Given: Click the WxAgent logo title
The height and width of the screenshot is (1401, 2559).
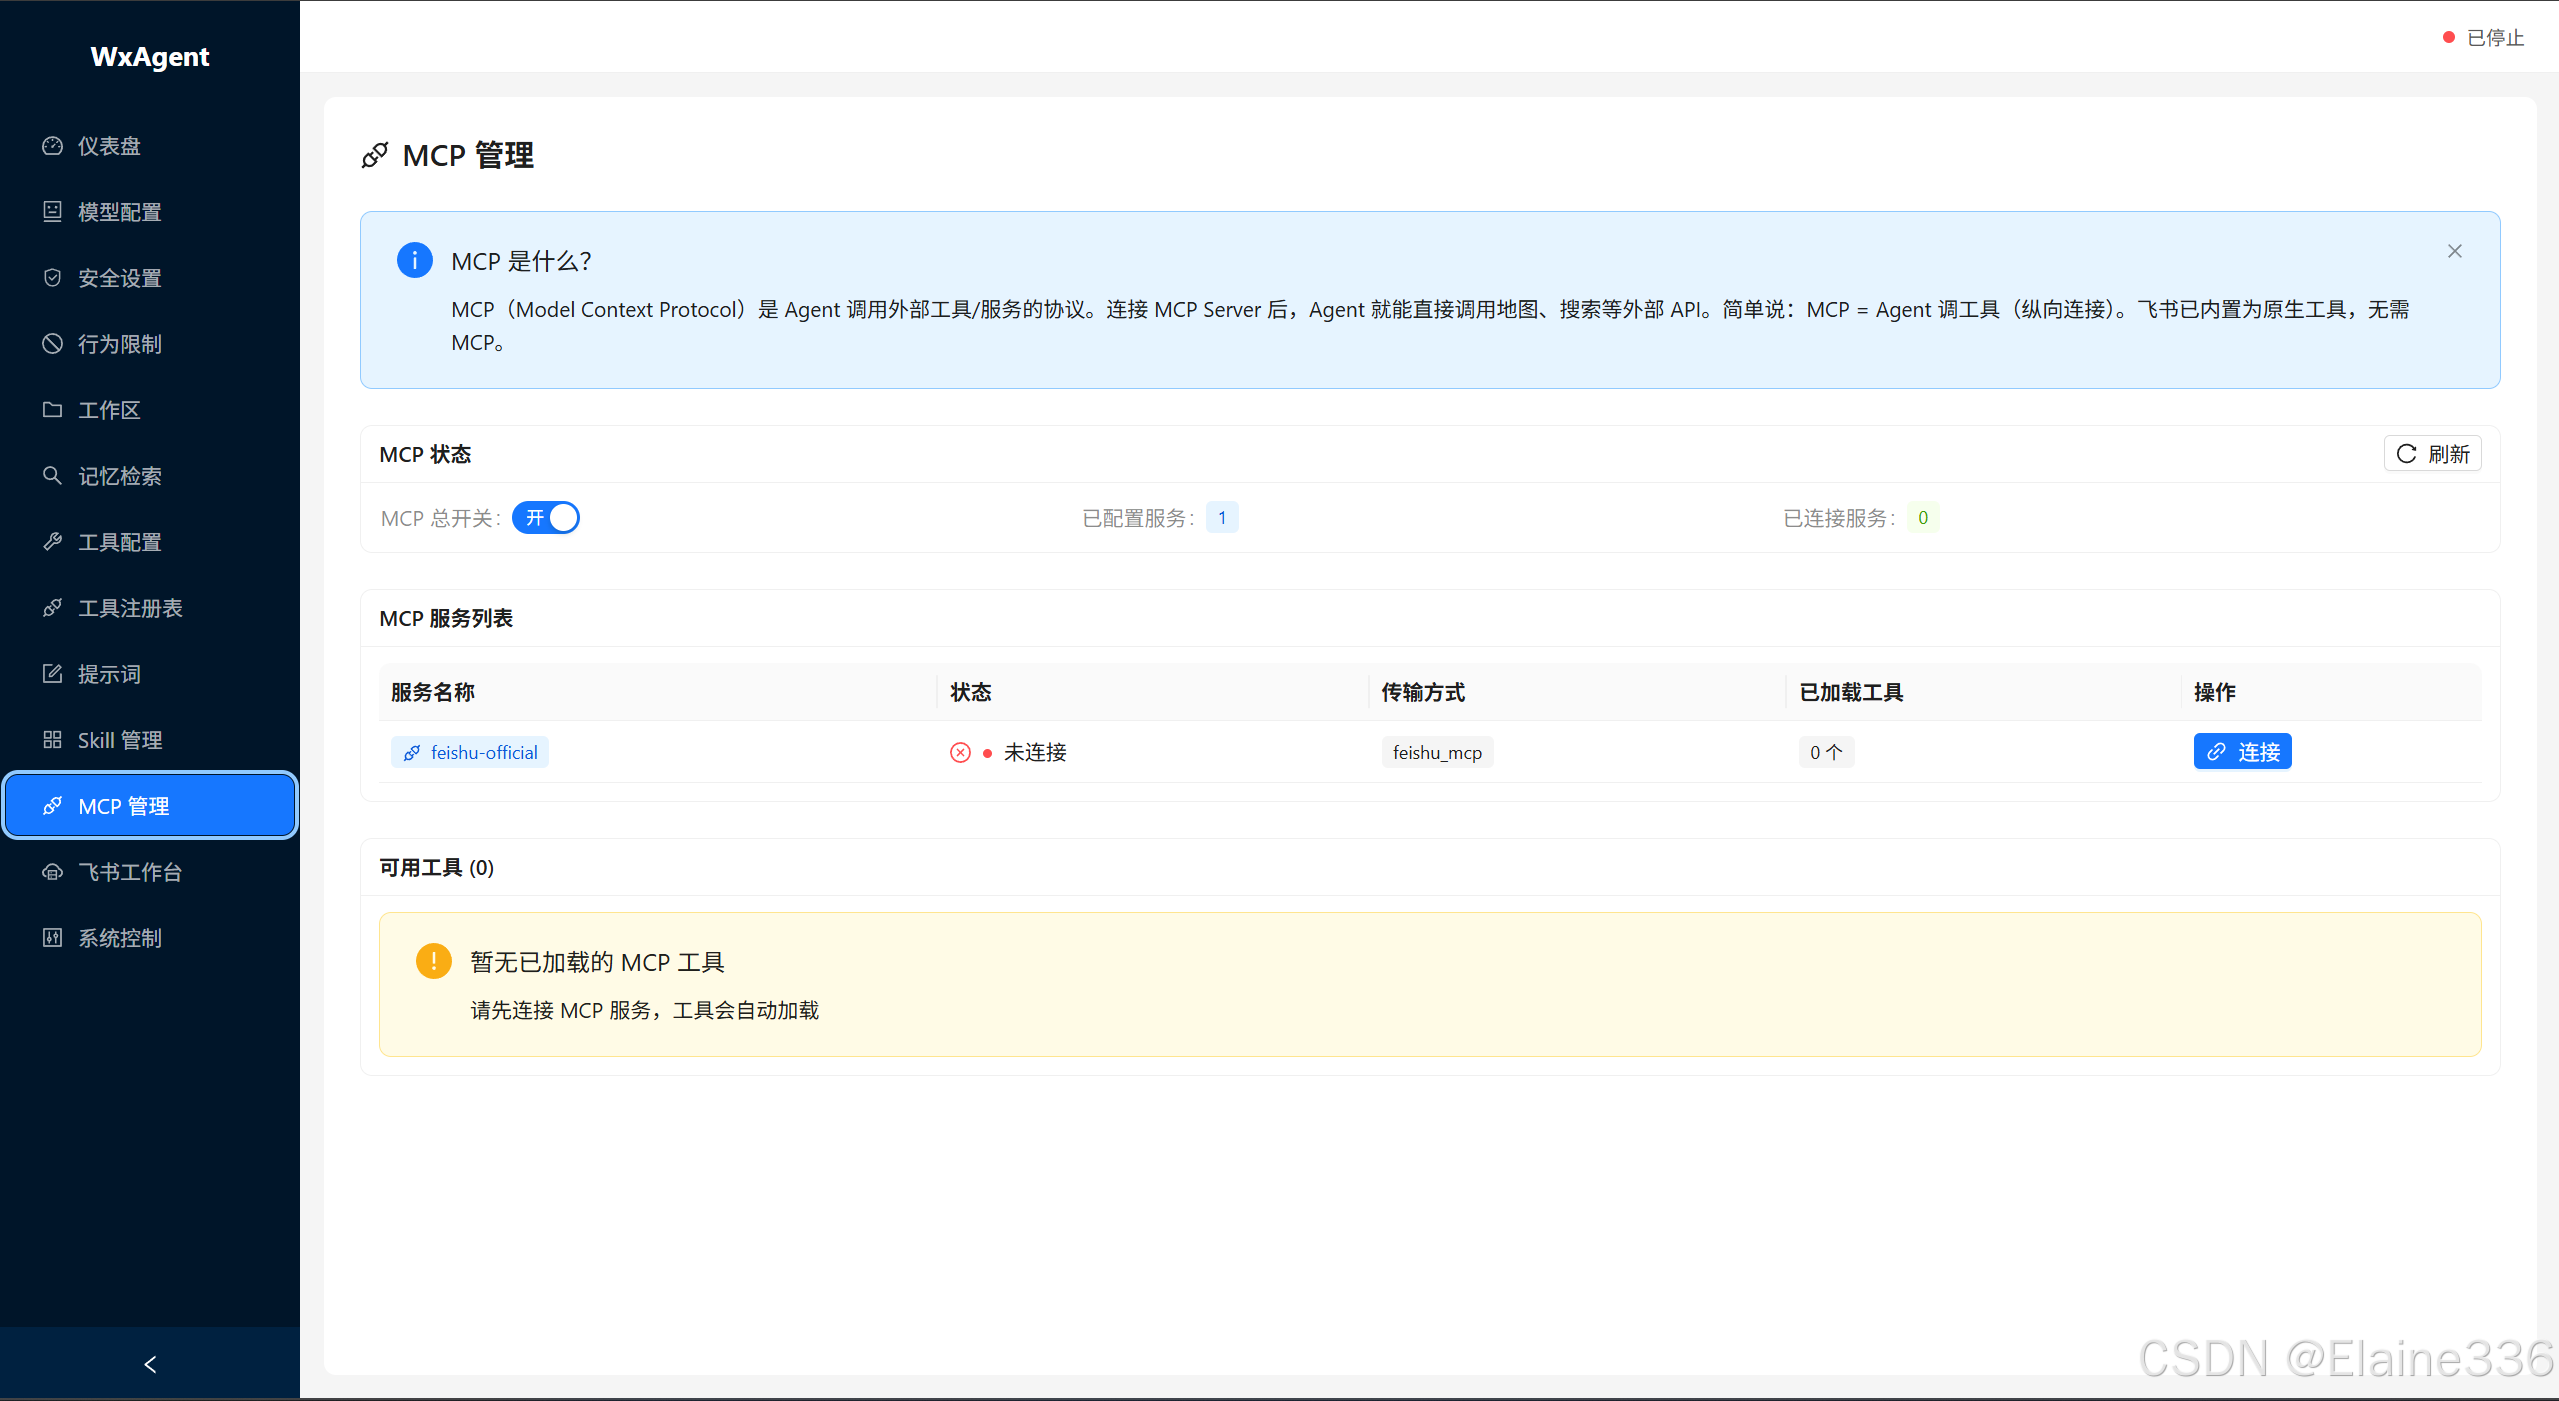Looking at the screenshot, I should [x=150, y=57].
